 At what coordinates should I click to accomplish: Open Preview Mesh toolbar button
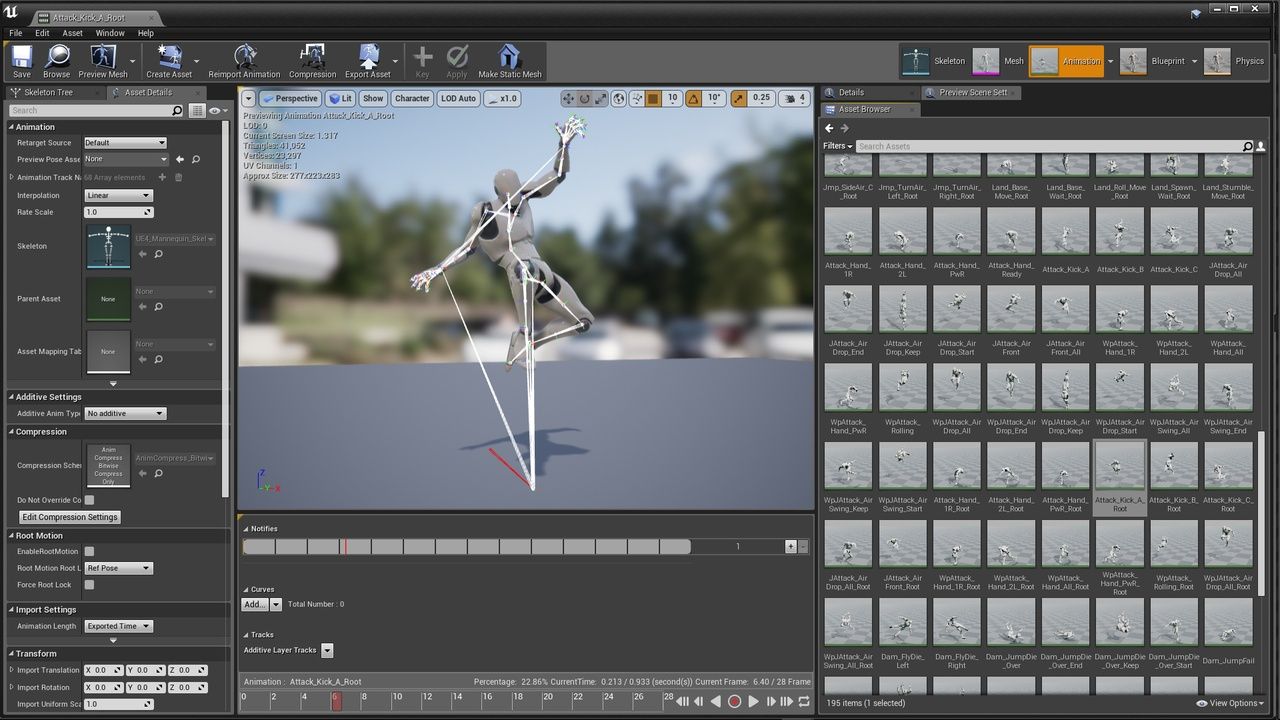(103, 61)
